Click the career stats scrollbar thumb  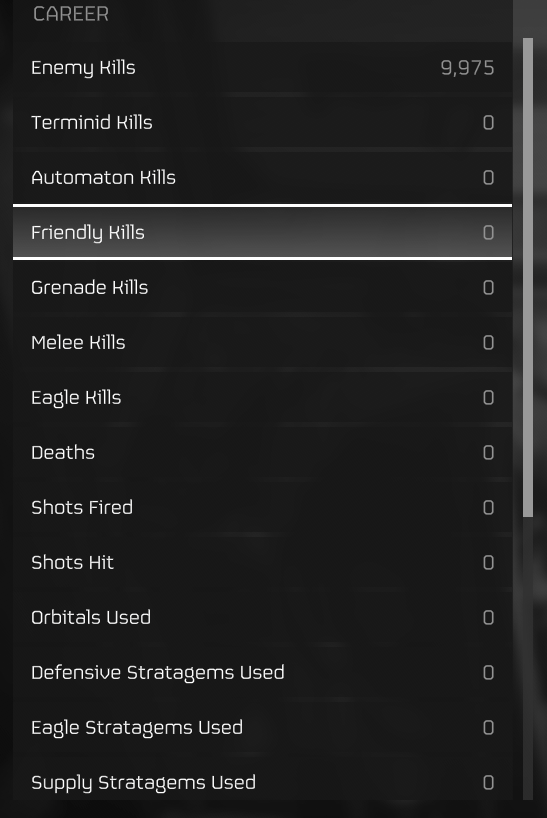click(x=528, y=278)
